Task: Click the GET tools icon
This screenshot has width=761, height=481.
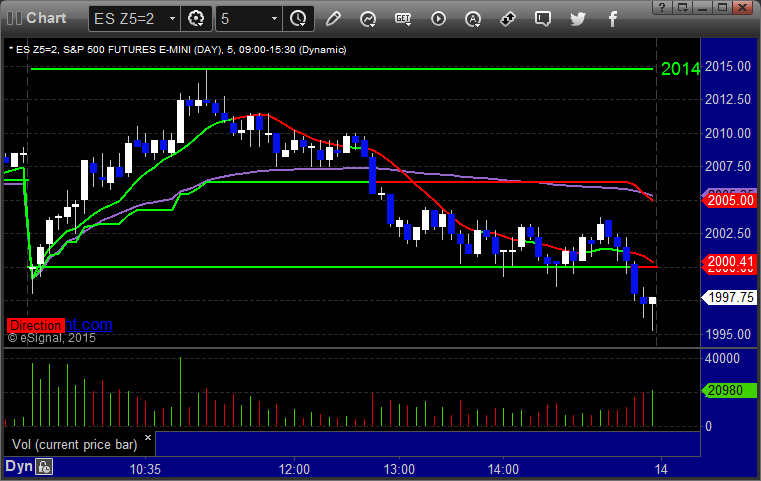Action: (403, 19)
